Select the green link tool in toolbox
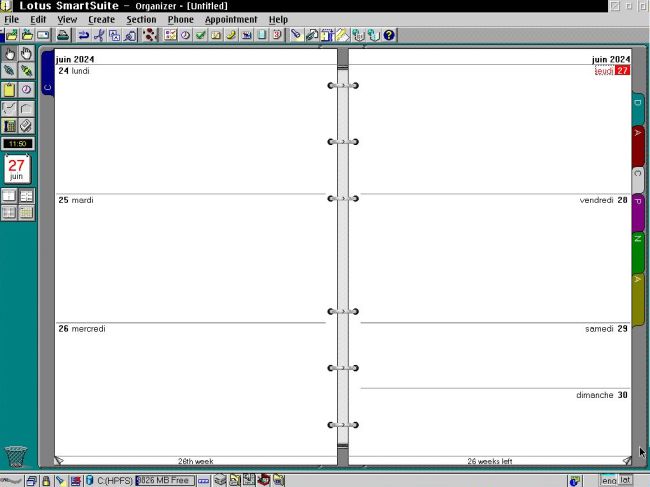The image size is (650, 487). pos(26,70)
